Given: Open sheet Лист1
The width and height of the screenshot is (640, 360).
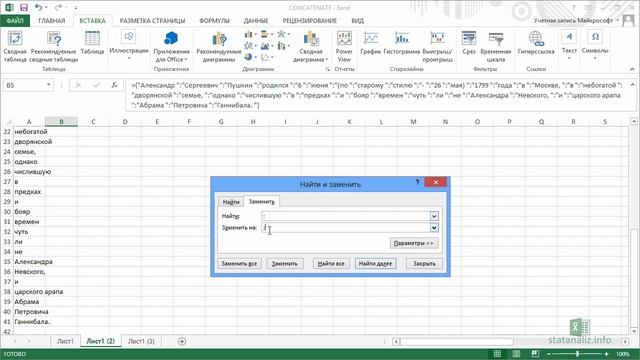Looking at the screenshot, I should point(65,341).
